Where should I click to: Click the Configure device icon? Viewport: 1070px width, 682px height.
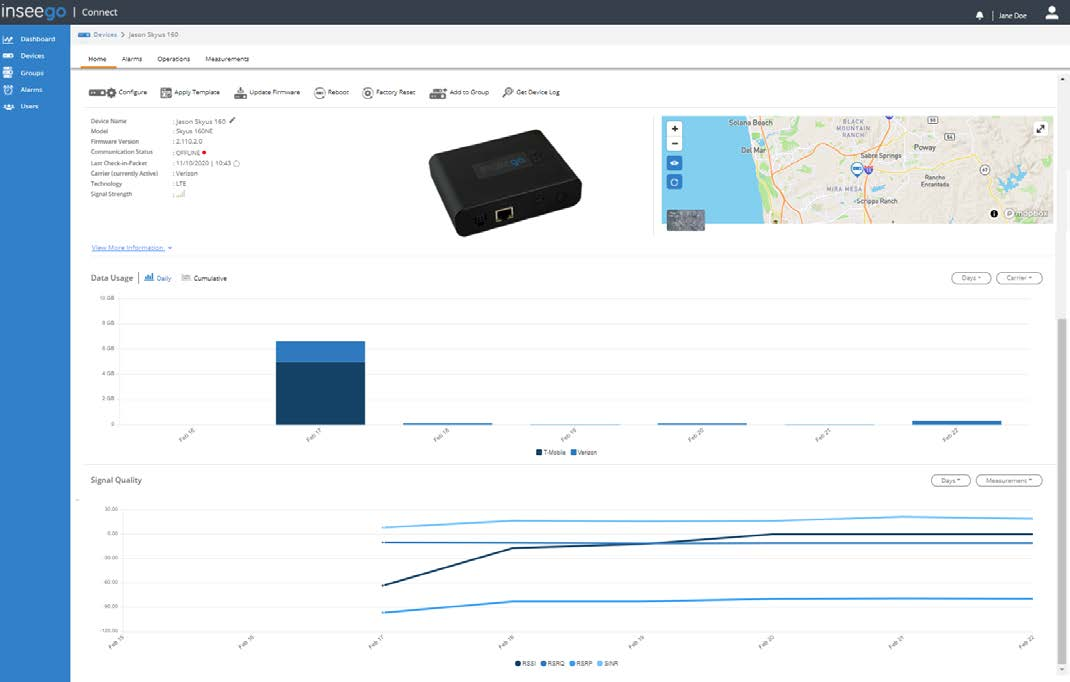click(102, 92)
